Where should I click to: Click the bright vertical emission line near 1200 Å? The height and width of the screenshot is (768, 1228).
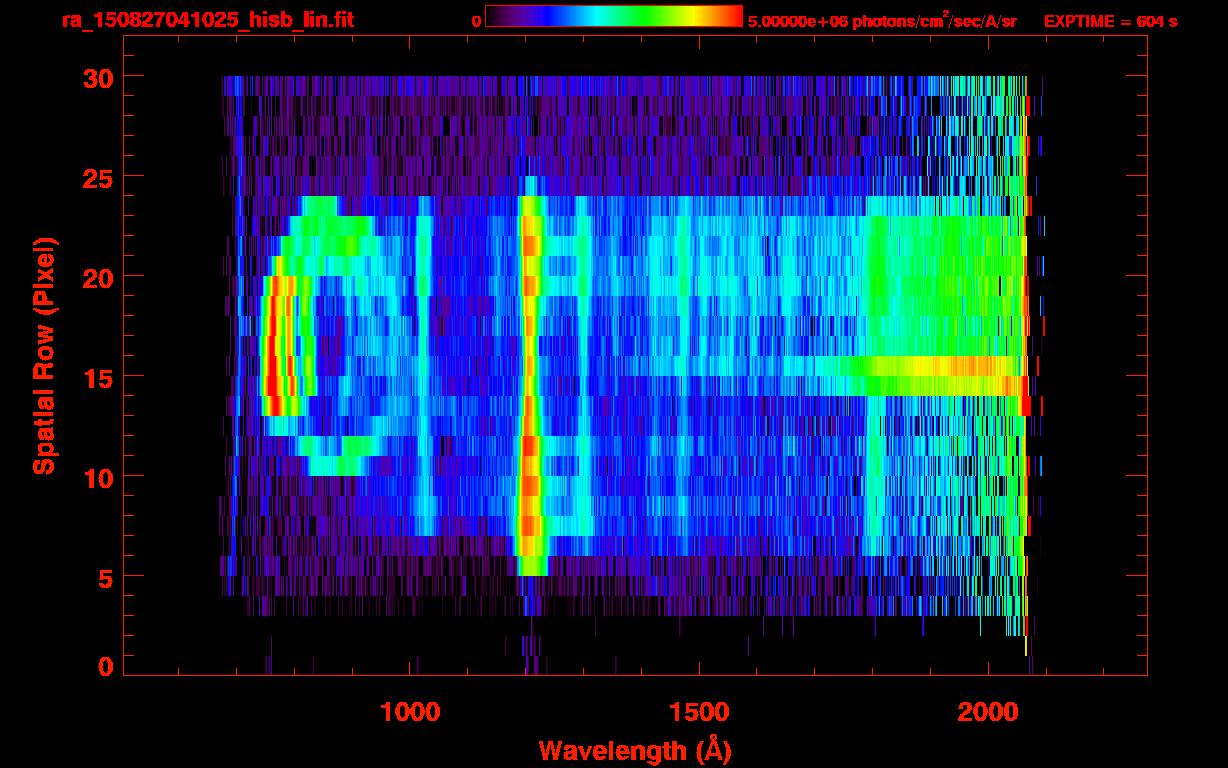pyautogui.click(x=530, y=380)
